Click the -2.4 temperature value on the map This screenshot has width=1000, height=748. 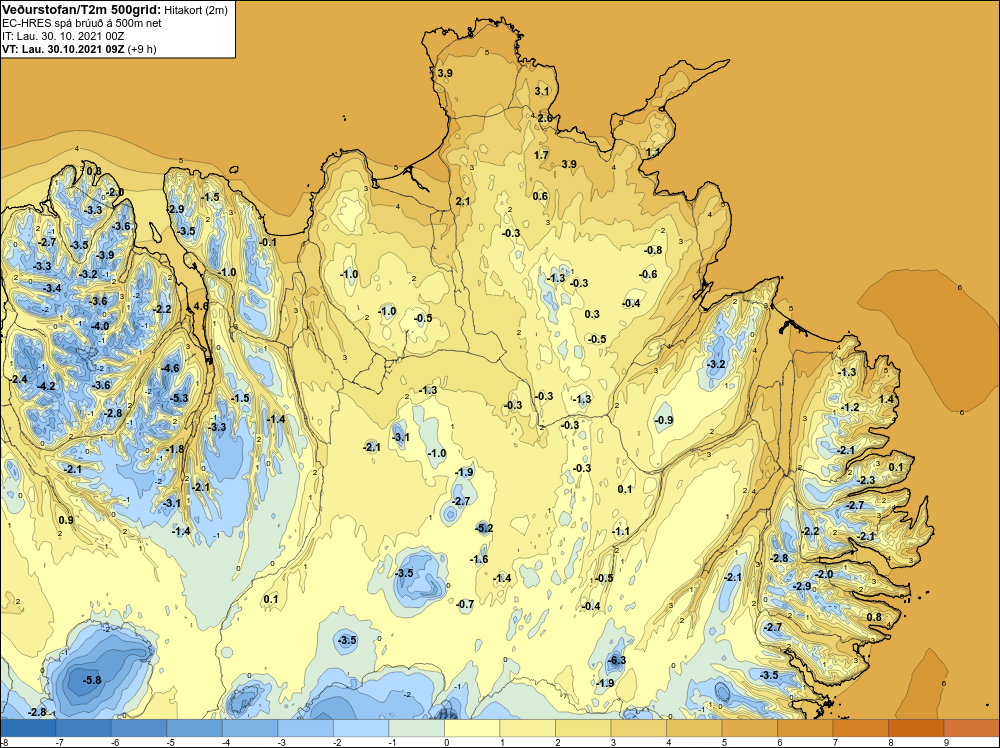(19, 379)
